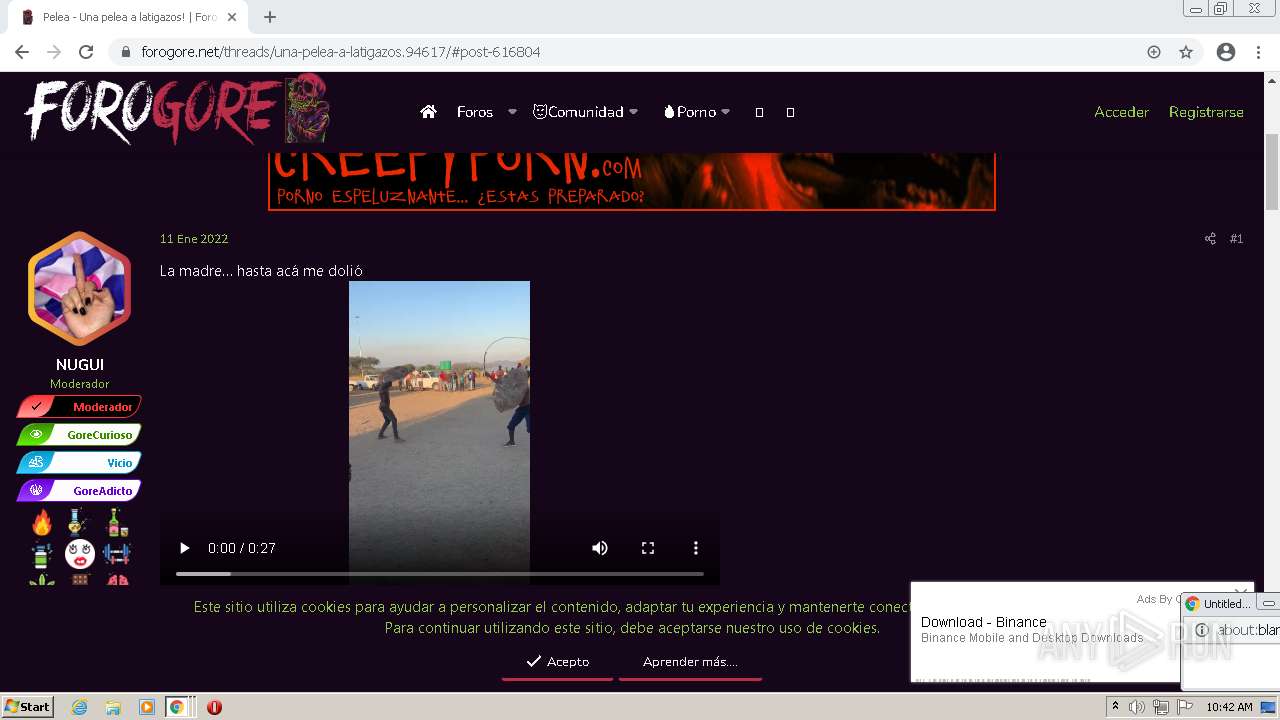Image resolution: width=1280 pixels, height=720 pixels.
Task: Click the red Moderador badge
Action: click(x=79, y=407)
